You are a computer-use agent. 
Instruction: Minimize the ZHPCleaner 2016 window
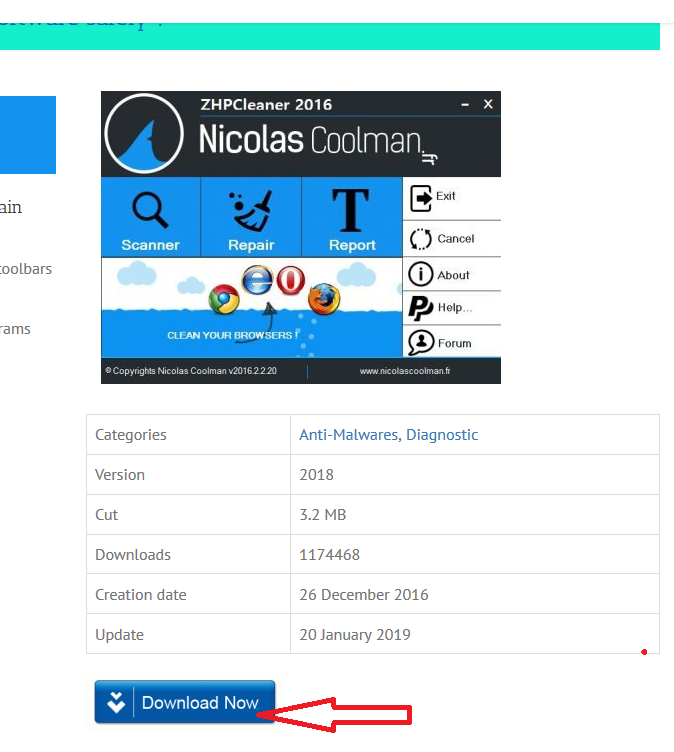click(x=465, y=105)
